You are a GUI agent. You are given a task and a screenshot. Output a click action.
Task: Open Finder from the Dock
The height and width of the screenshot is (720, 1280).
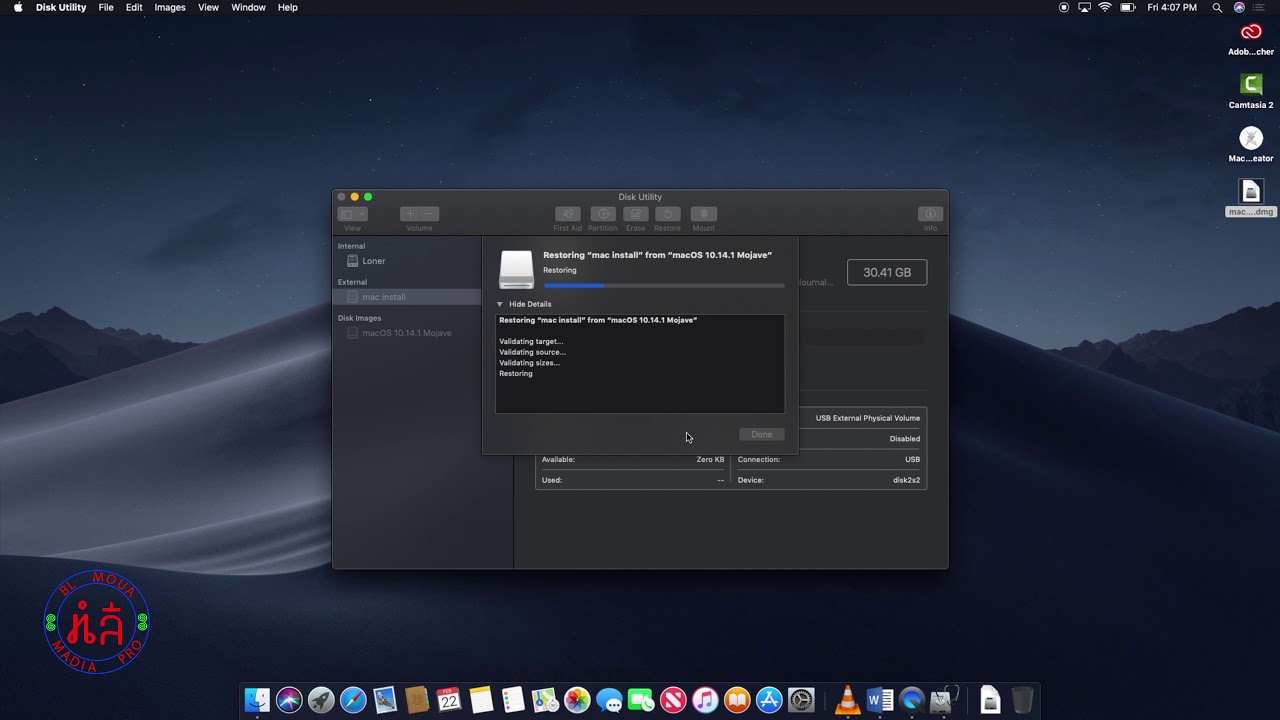pyautogui.click(x=257, y=700)
